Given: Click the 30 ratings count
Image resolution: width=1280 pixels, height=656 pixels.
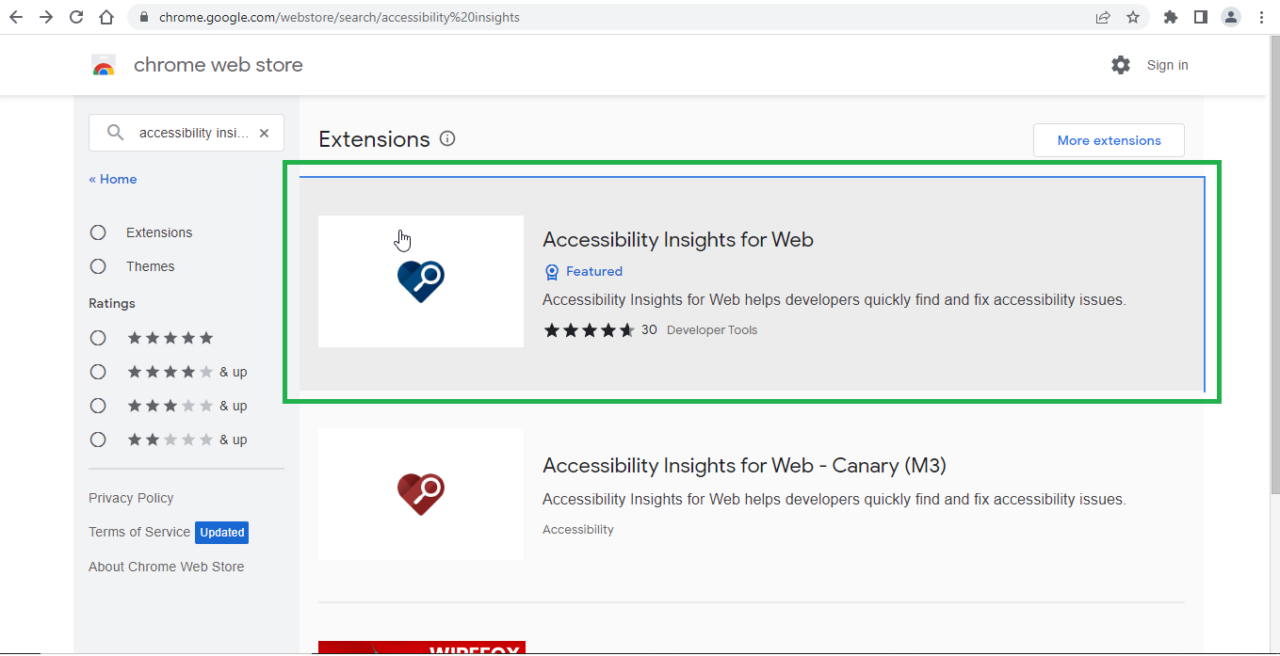Looking at the screenshot, I should pyautogui.click(x=649, y=330).
